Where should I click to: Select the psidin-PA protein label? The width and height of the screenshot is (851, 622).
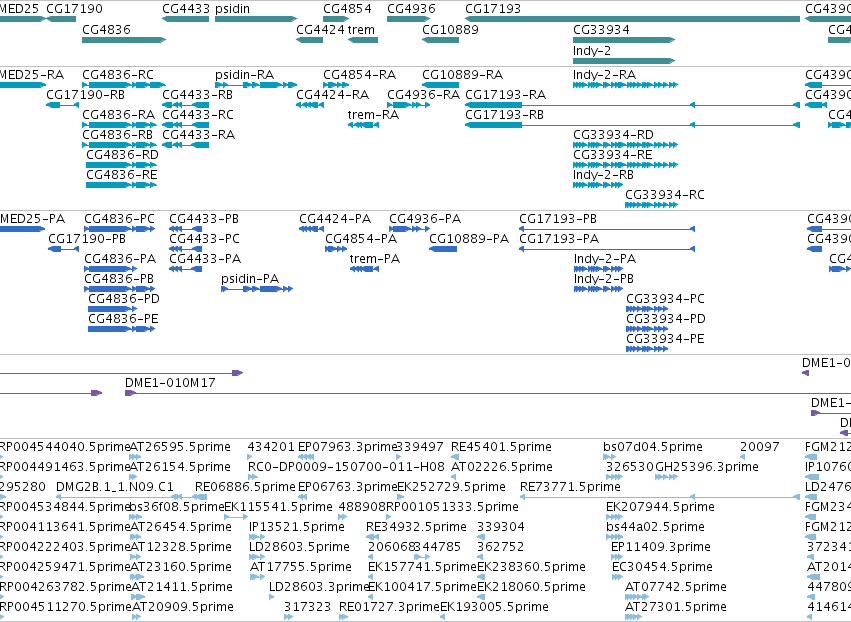coord(250,279)
